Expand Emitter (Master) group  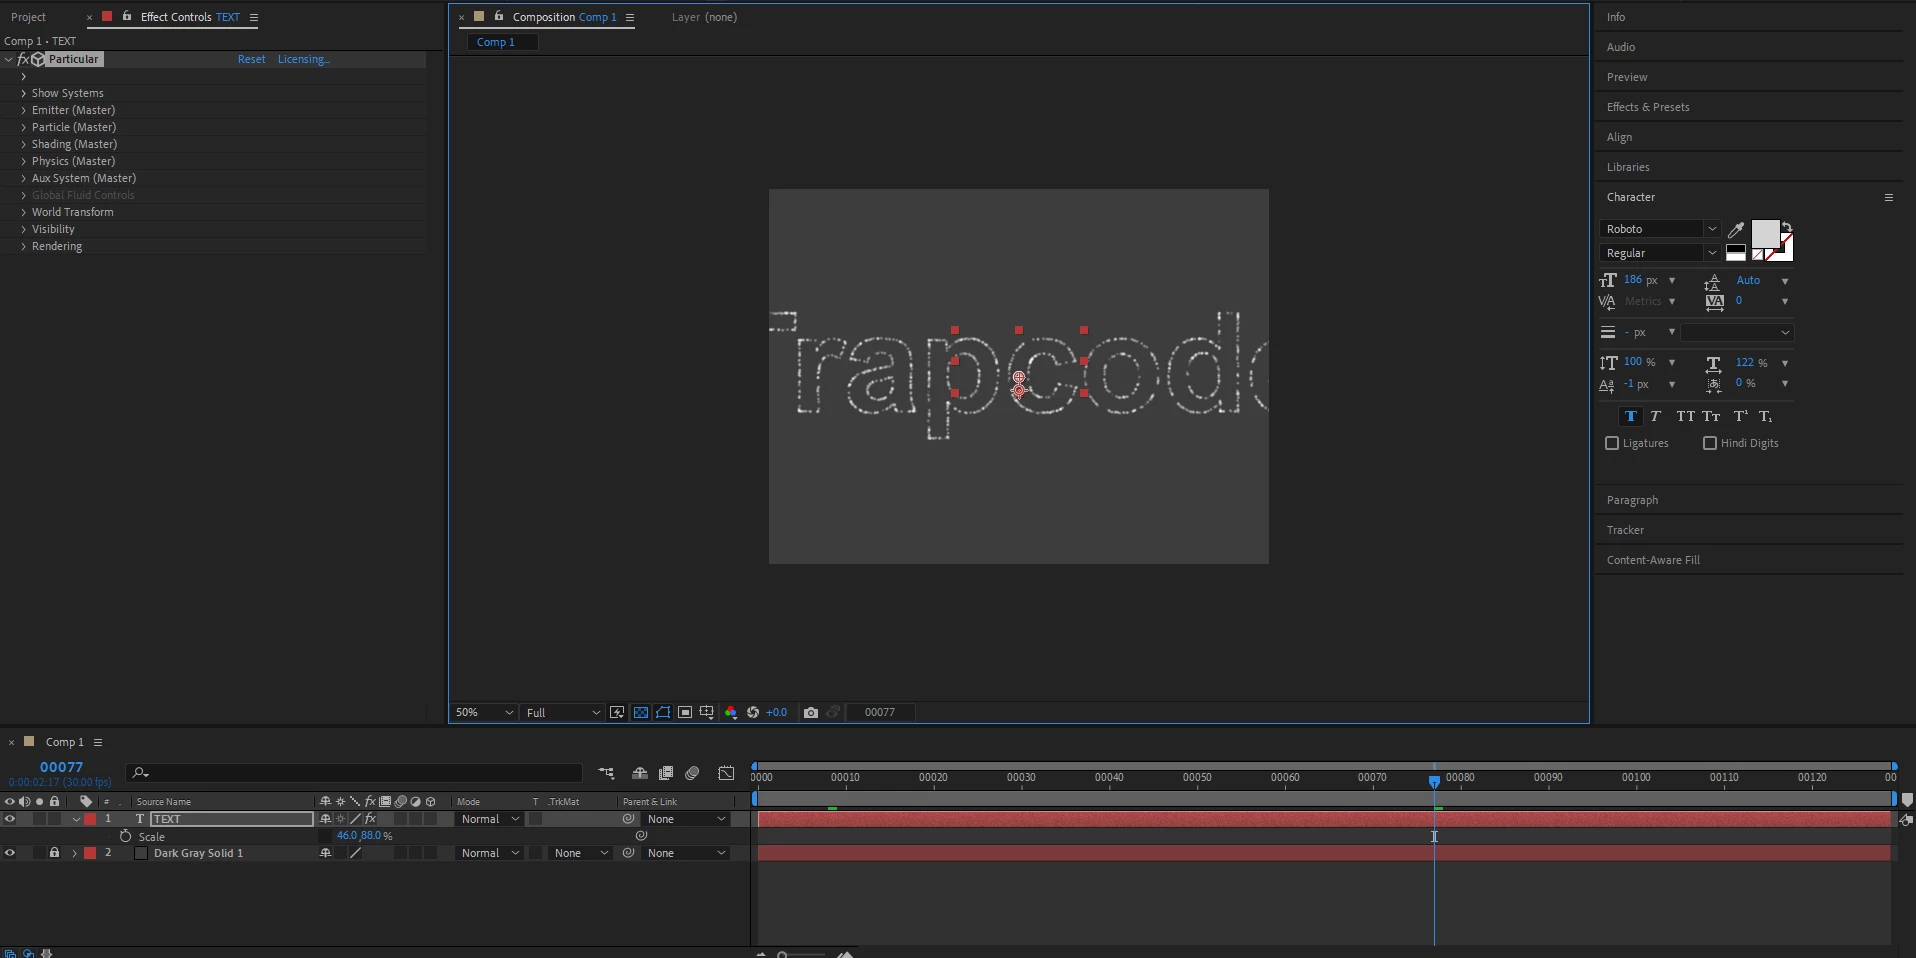pos(23,110)
